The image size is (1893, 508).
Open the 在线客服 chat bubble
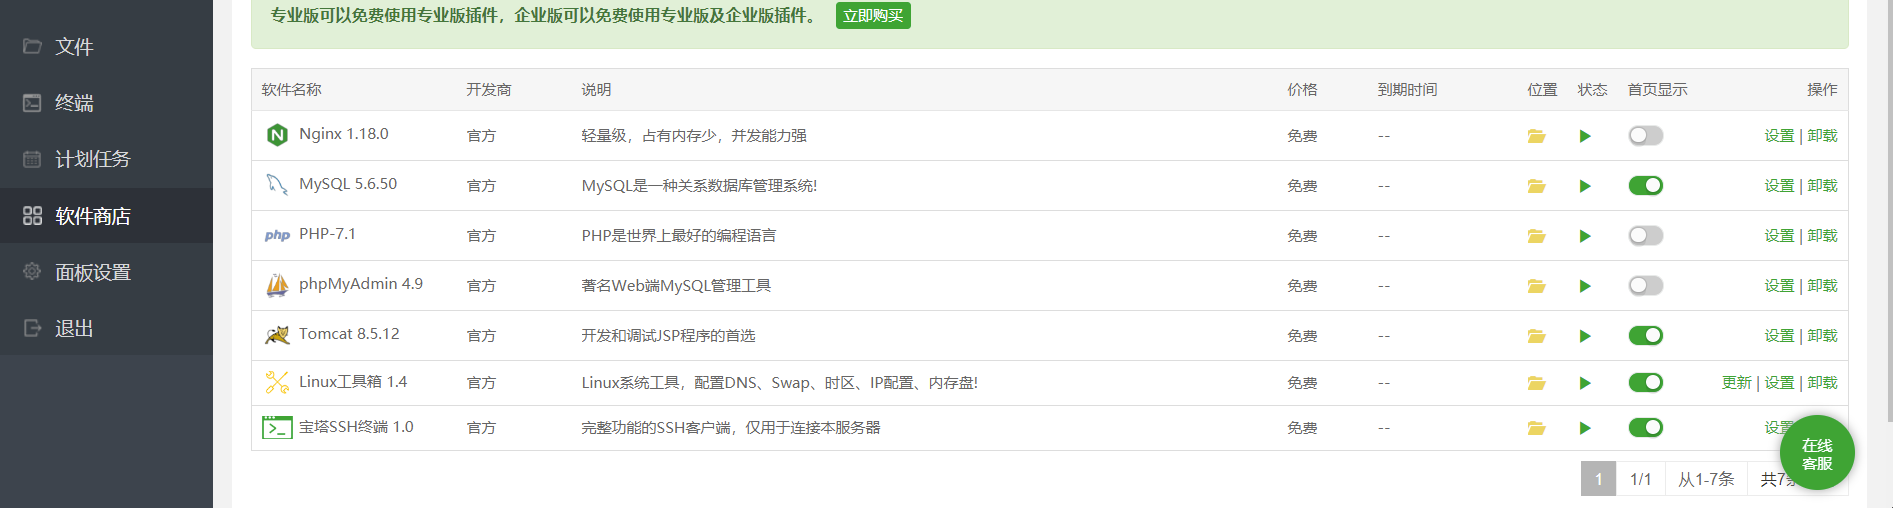pos(1817,453)
